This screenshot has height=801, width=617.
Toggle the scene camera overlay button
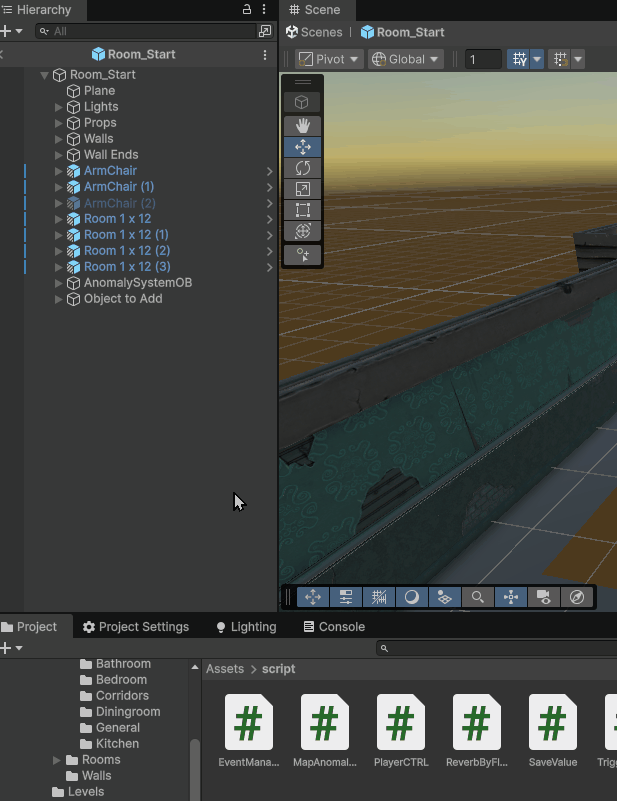[544, 597]
